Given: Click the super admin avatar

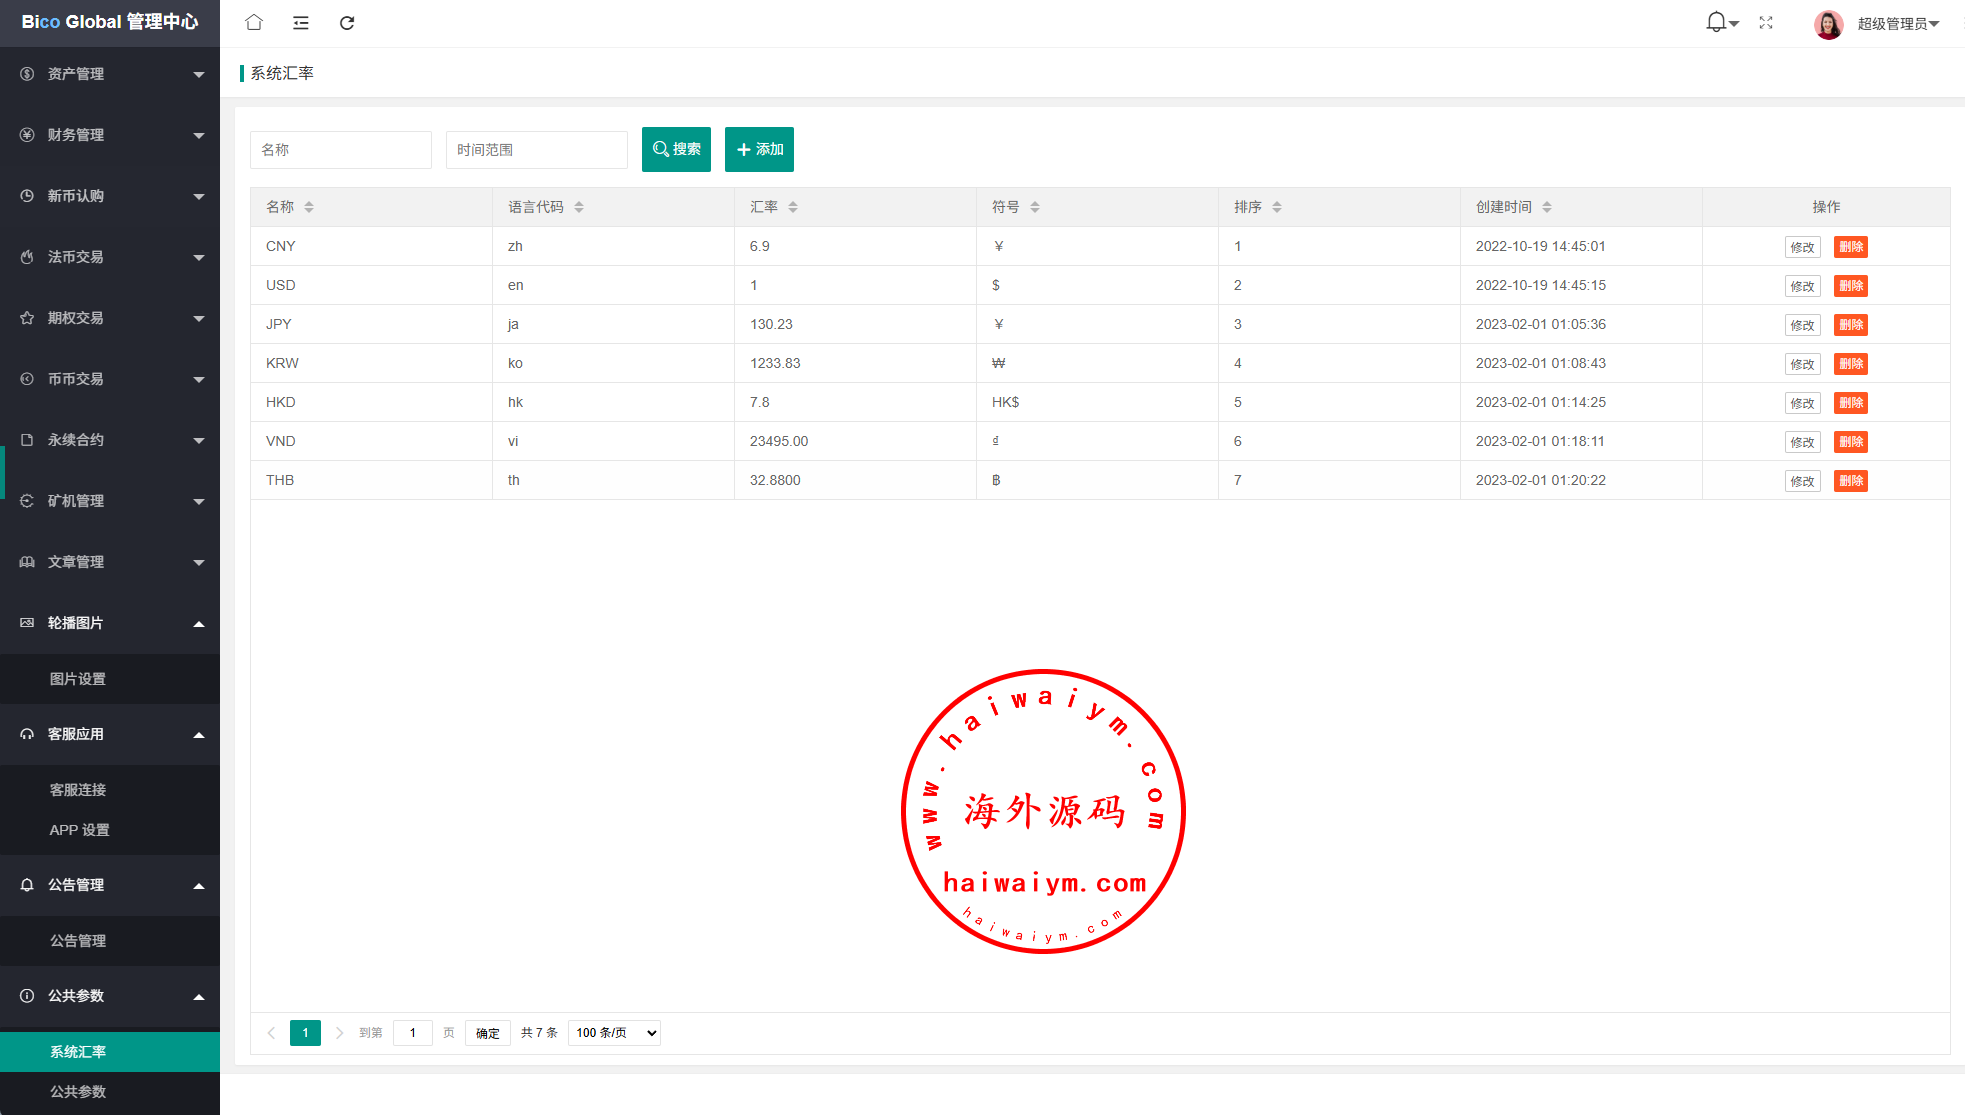Looking at the screenshot, I should coord(1828,24).
